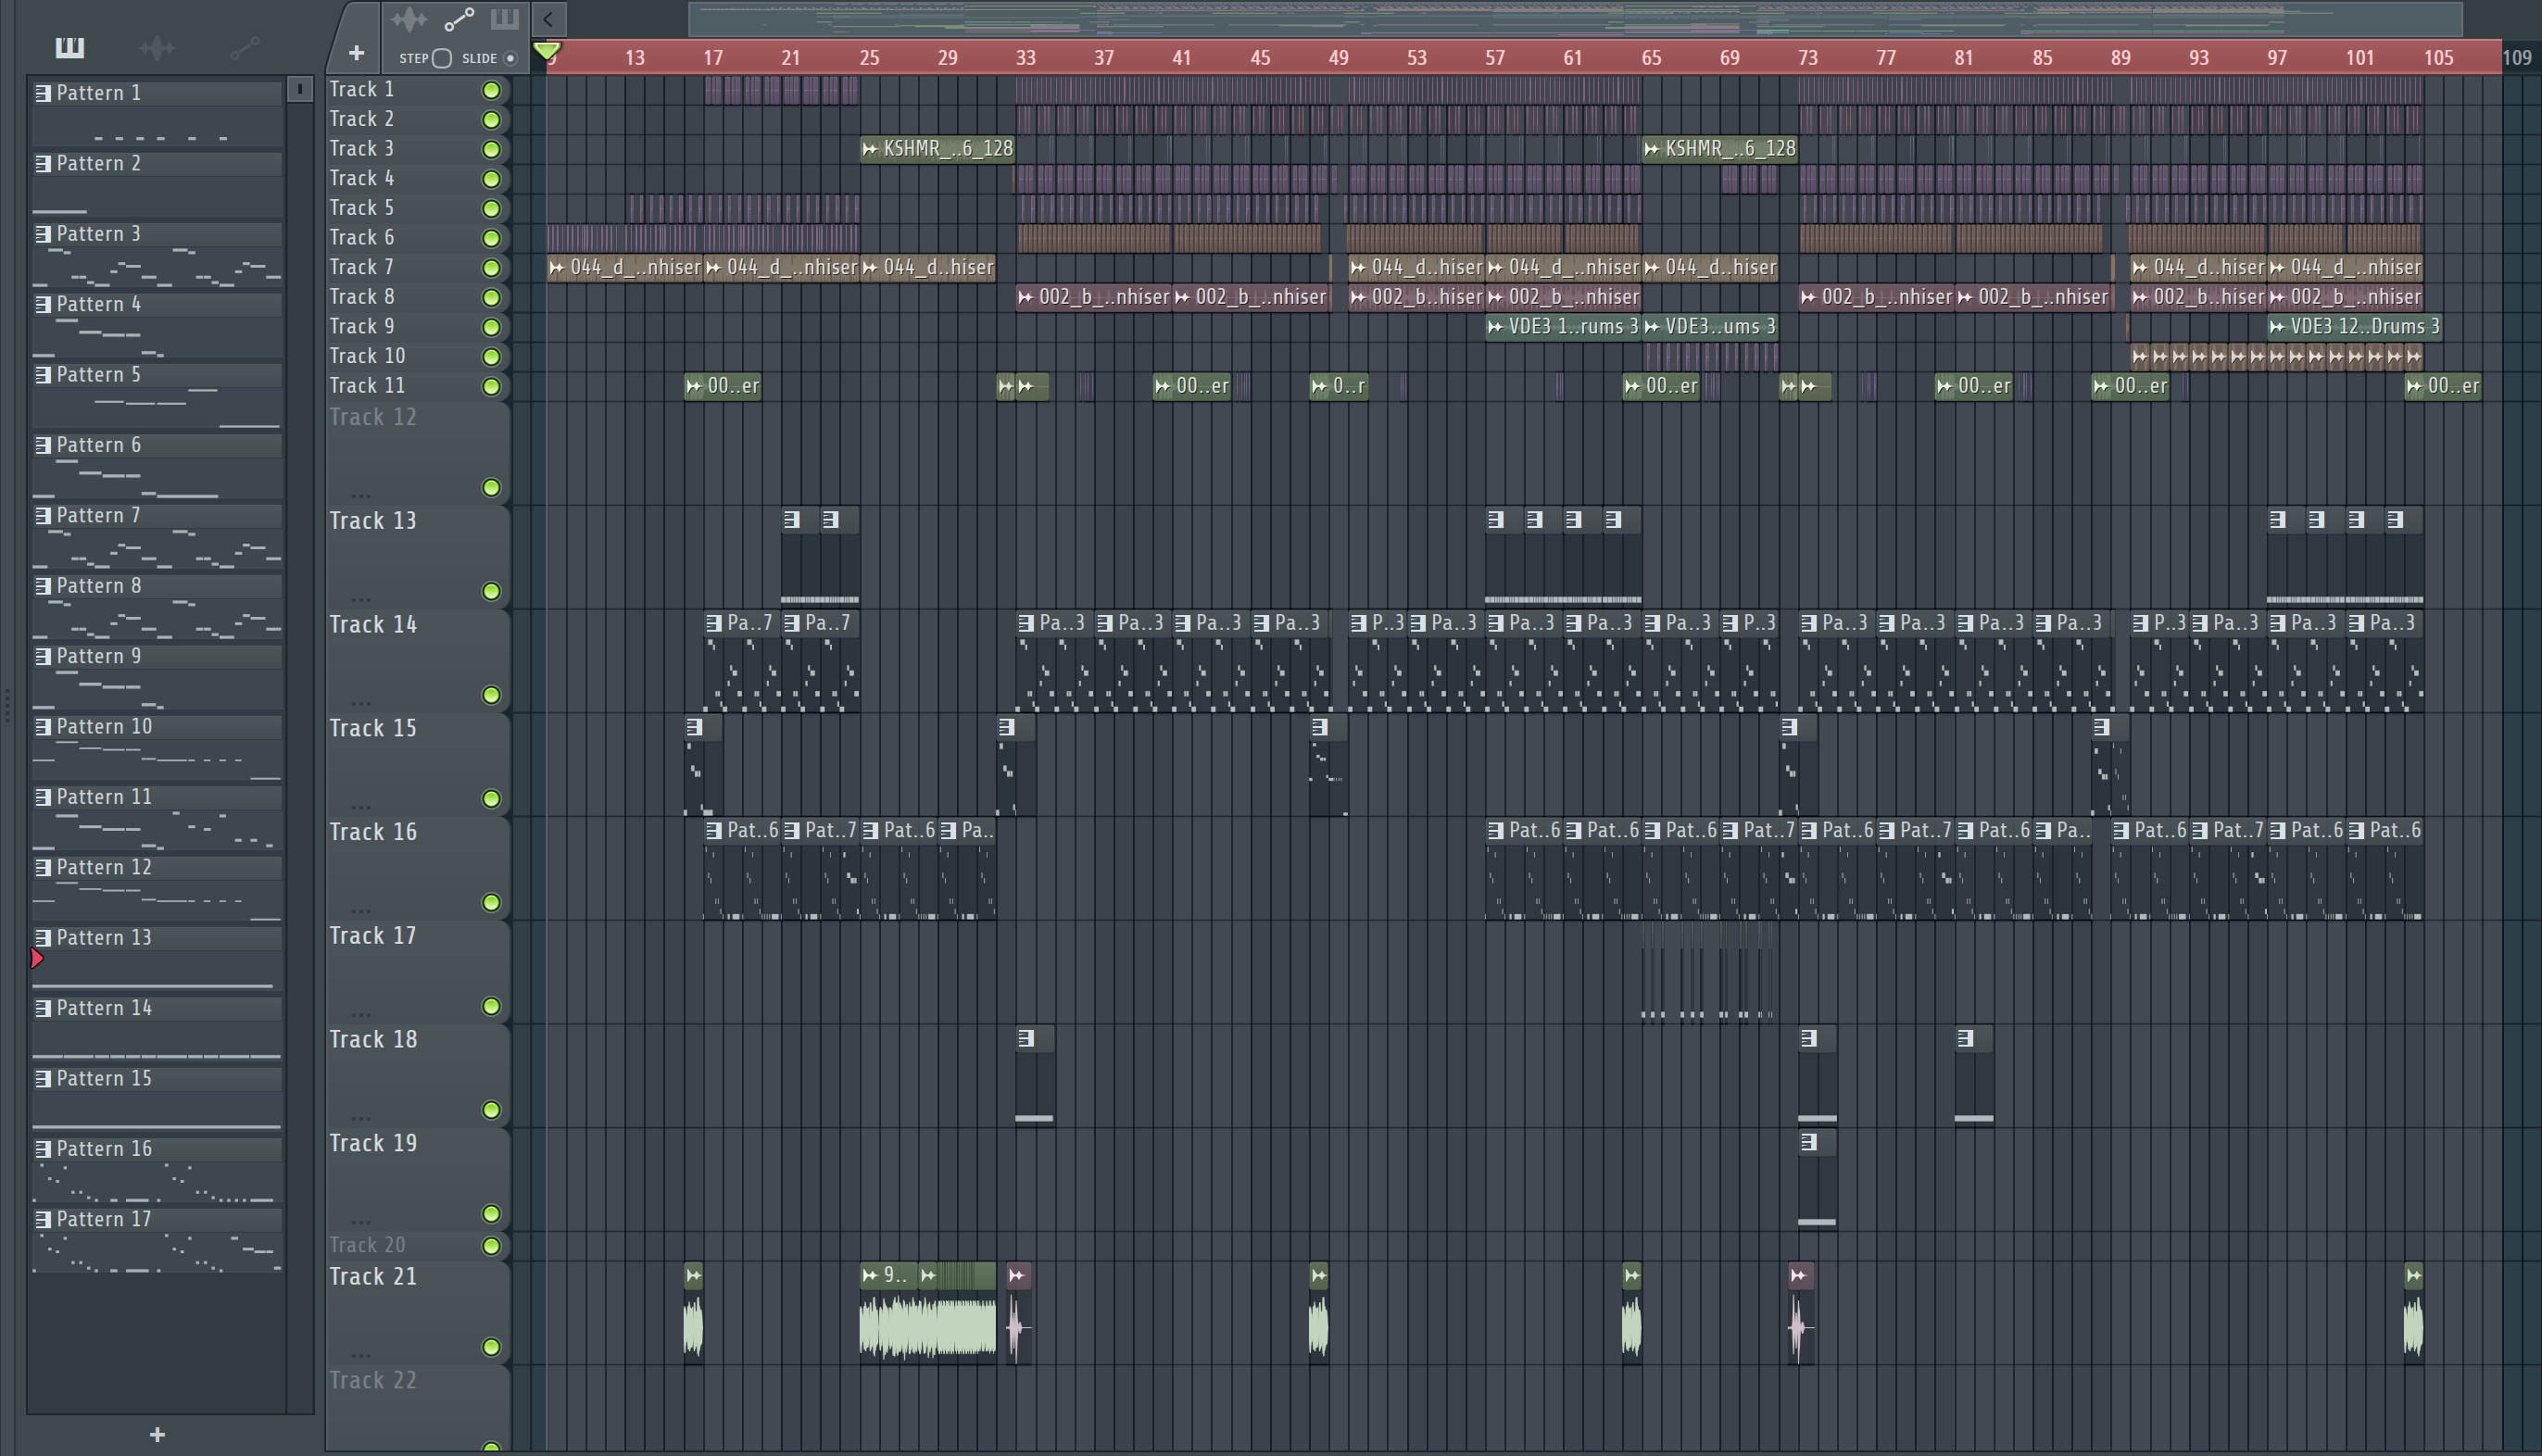Click the first small audio clip icon on Track 21

point(693,1275)
